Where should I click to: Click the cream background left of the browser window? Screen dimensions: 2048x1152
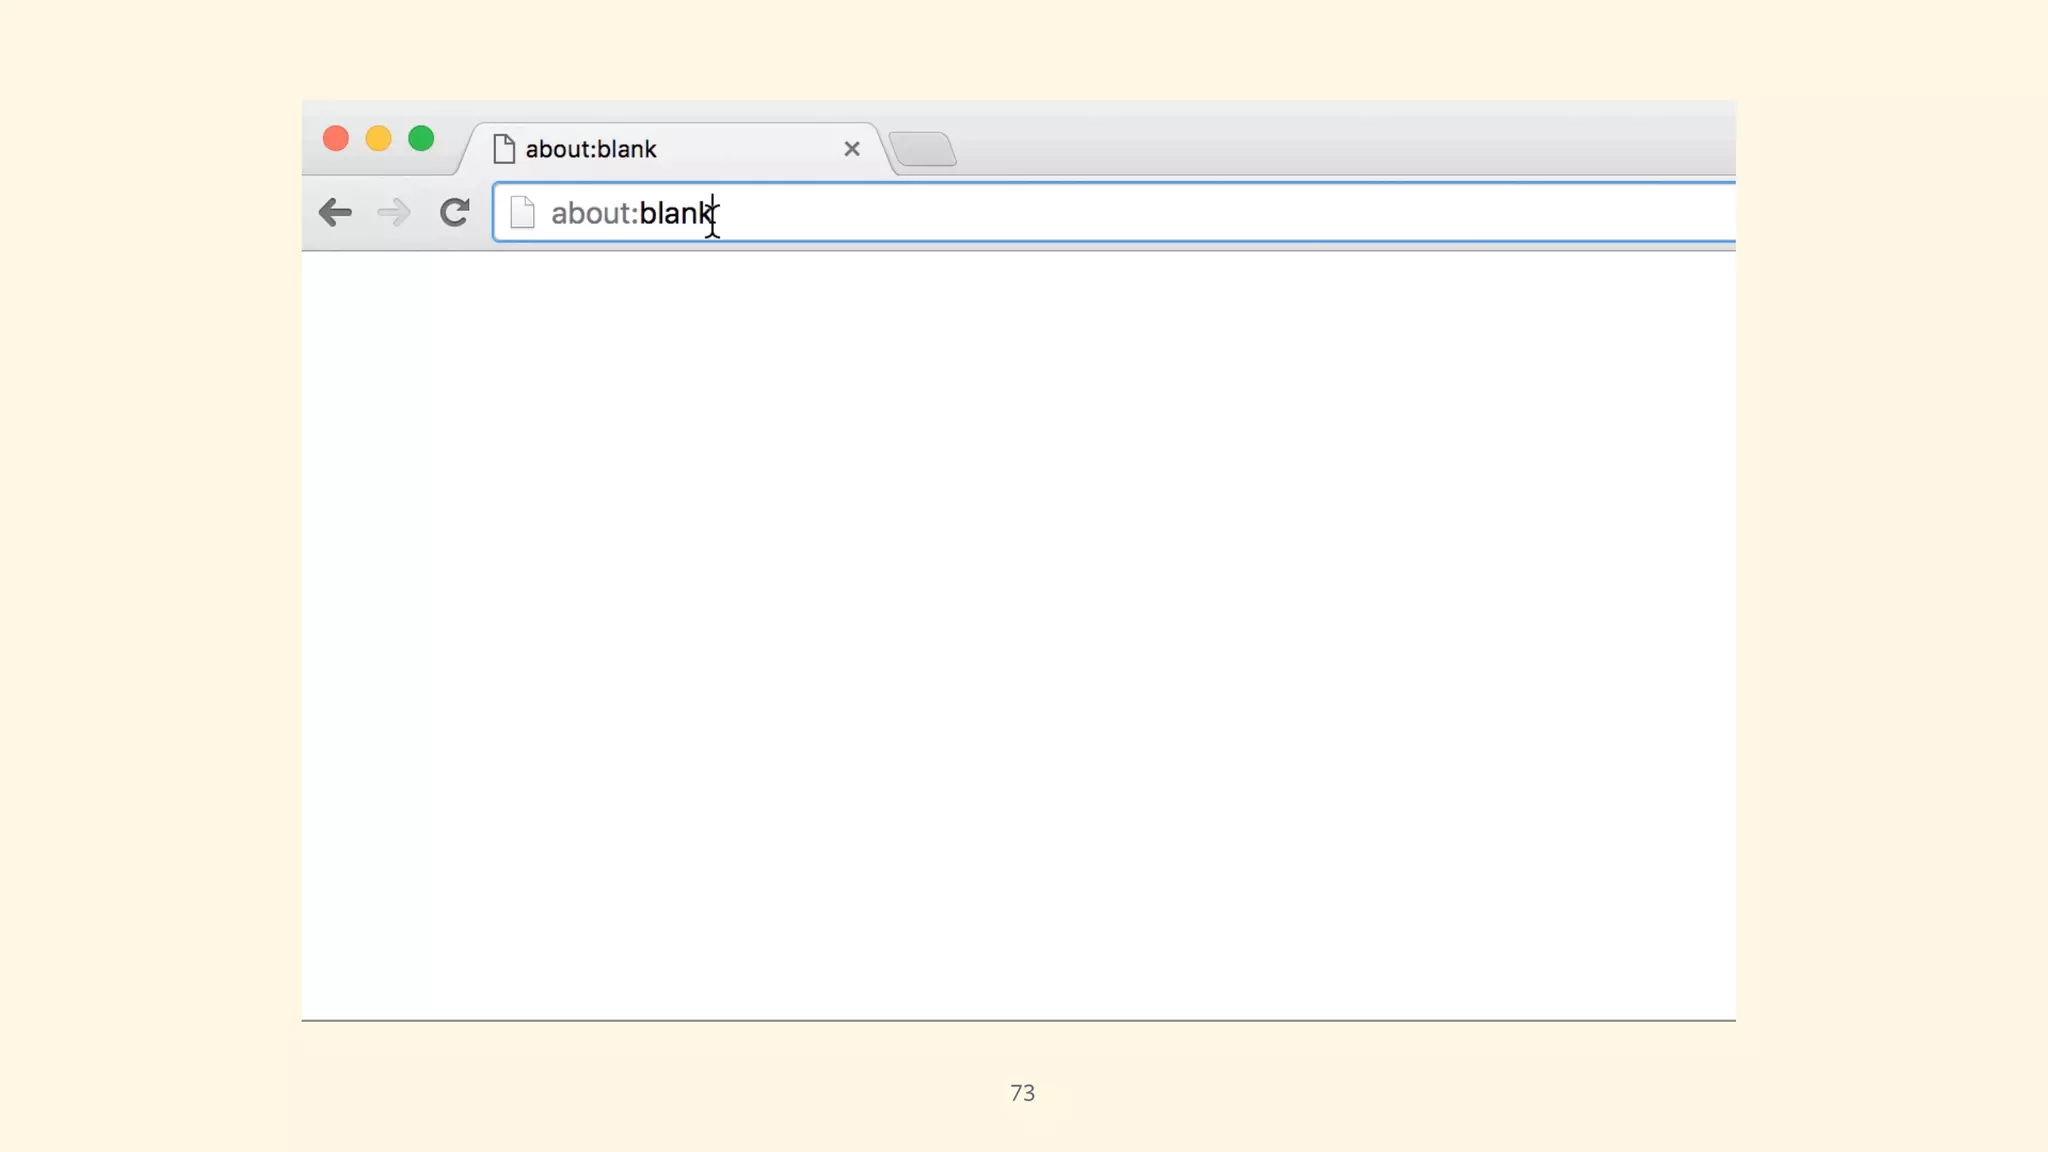[x=150, y=576]
